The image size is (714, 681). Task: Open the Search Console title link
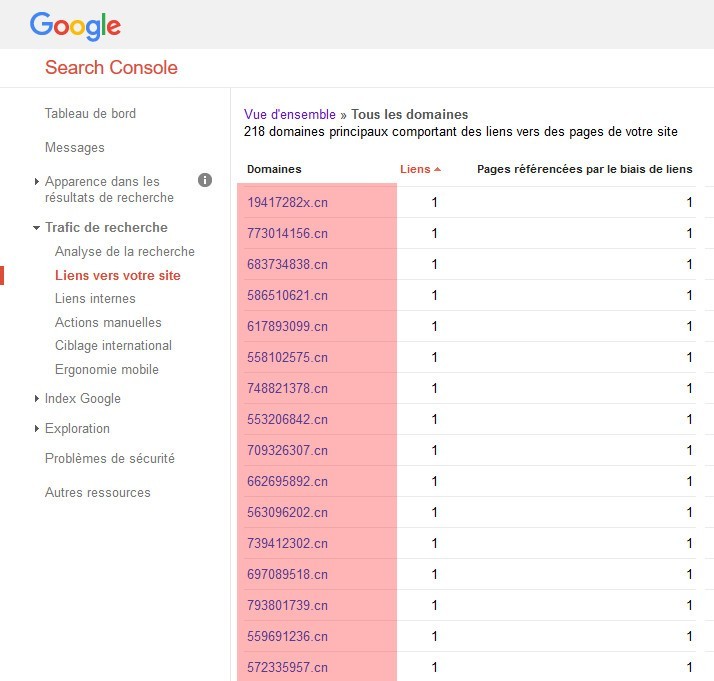click(111, 67)
